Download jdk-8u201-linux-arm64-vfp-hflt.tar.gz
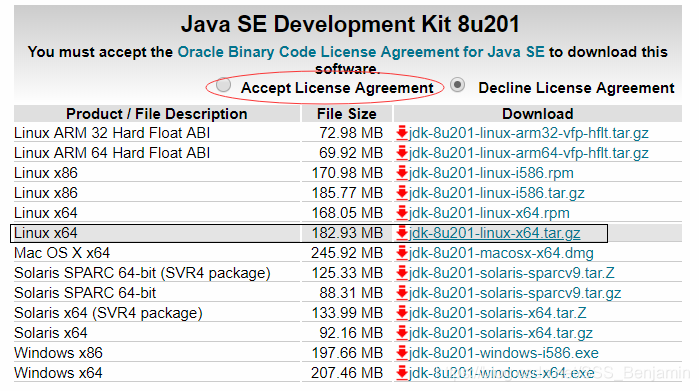Viewport: 699px width, 391px height. point(528,153)
